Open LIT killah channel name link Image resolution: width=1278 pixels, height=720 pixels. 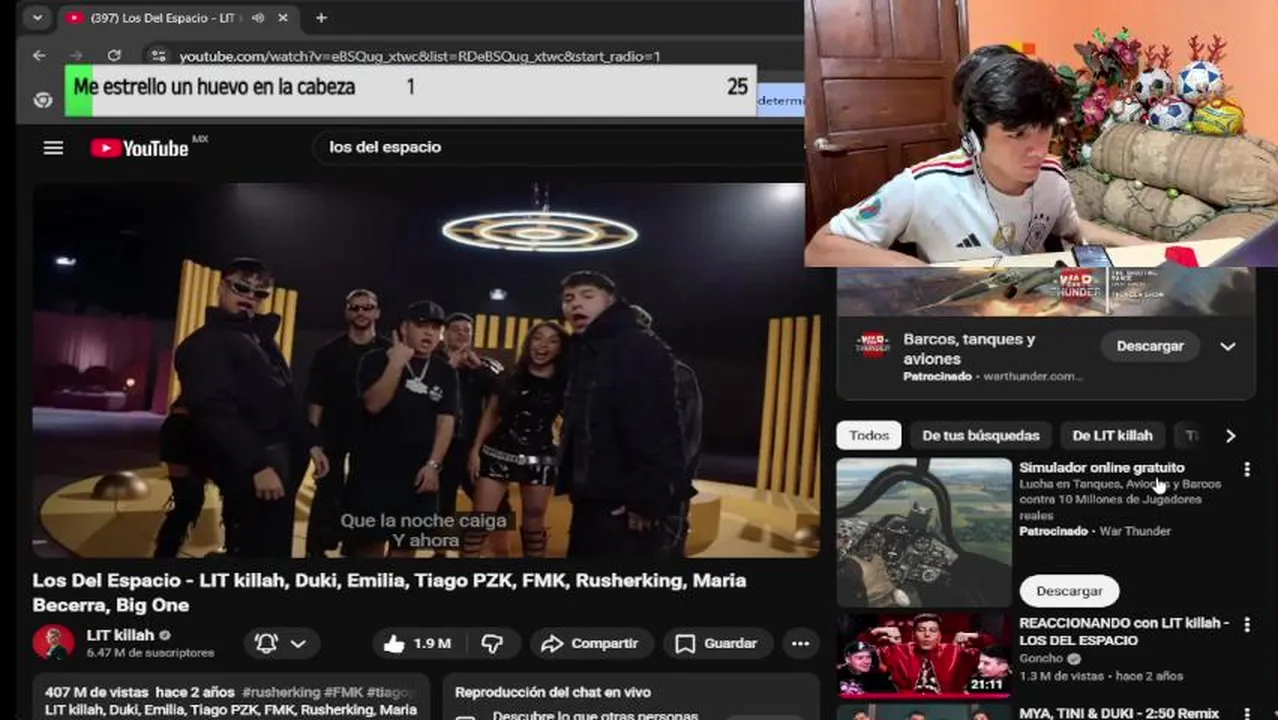[x=121, y=635]
